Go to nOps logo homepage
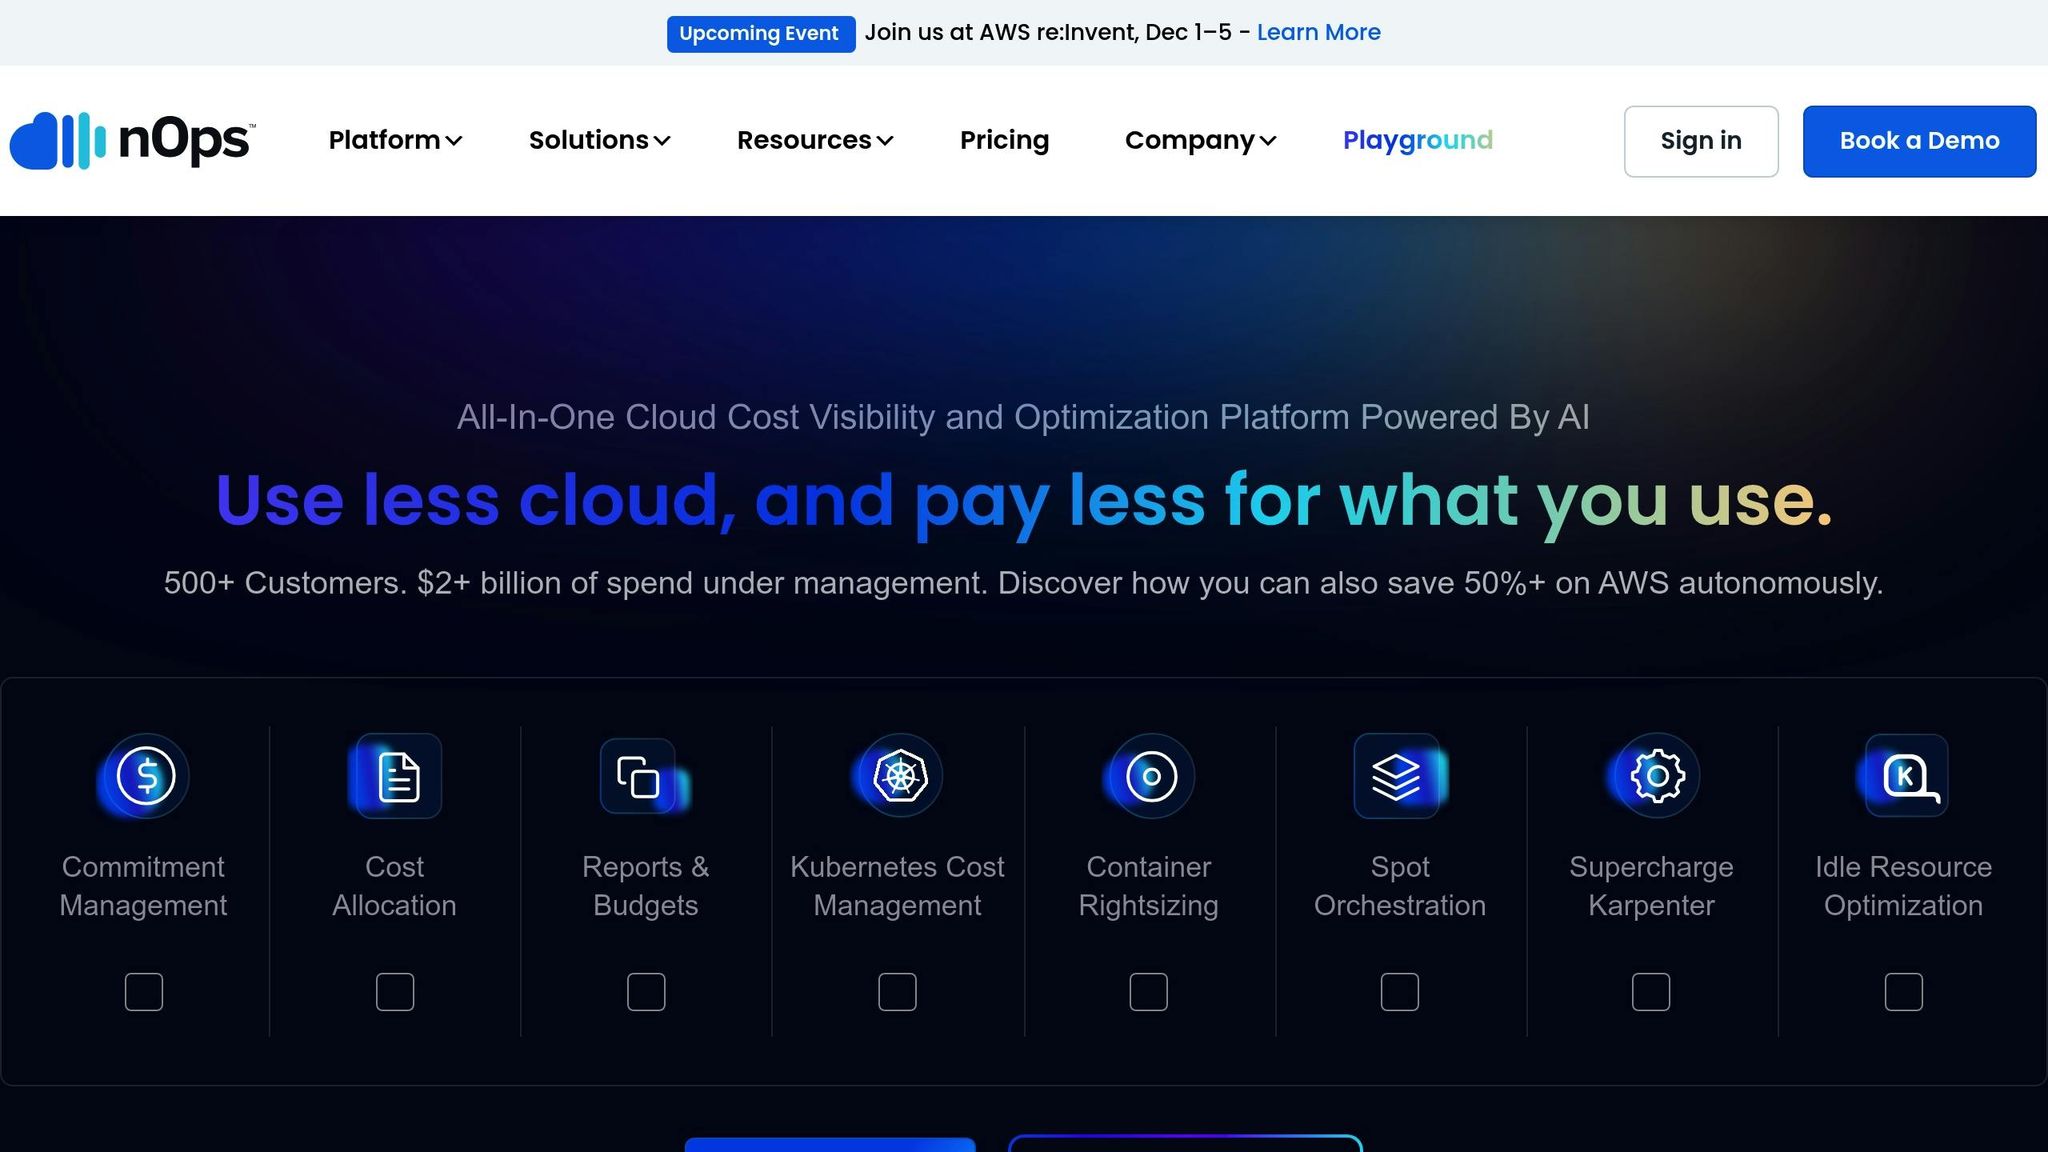Viewport: 2048px width, 1152px height. click(132, 141)
